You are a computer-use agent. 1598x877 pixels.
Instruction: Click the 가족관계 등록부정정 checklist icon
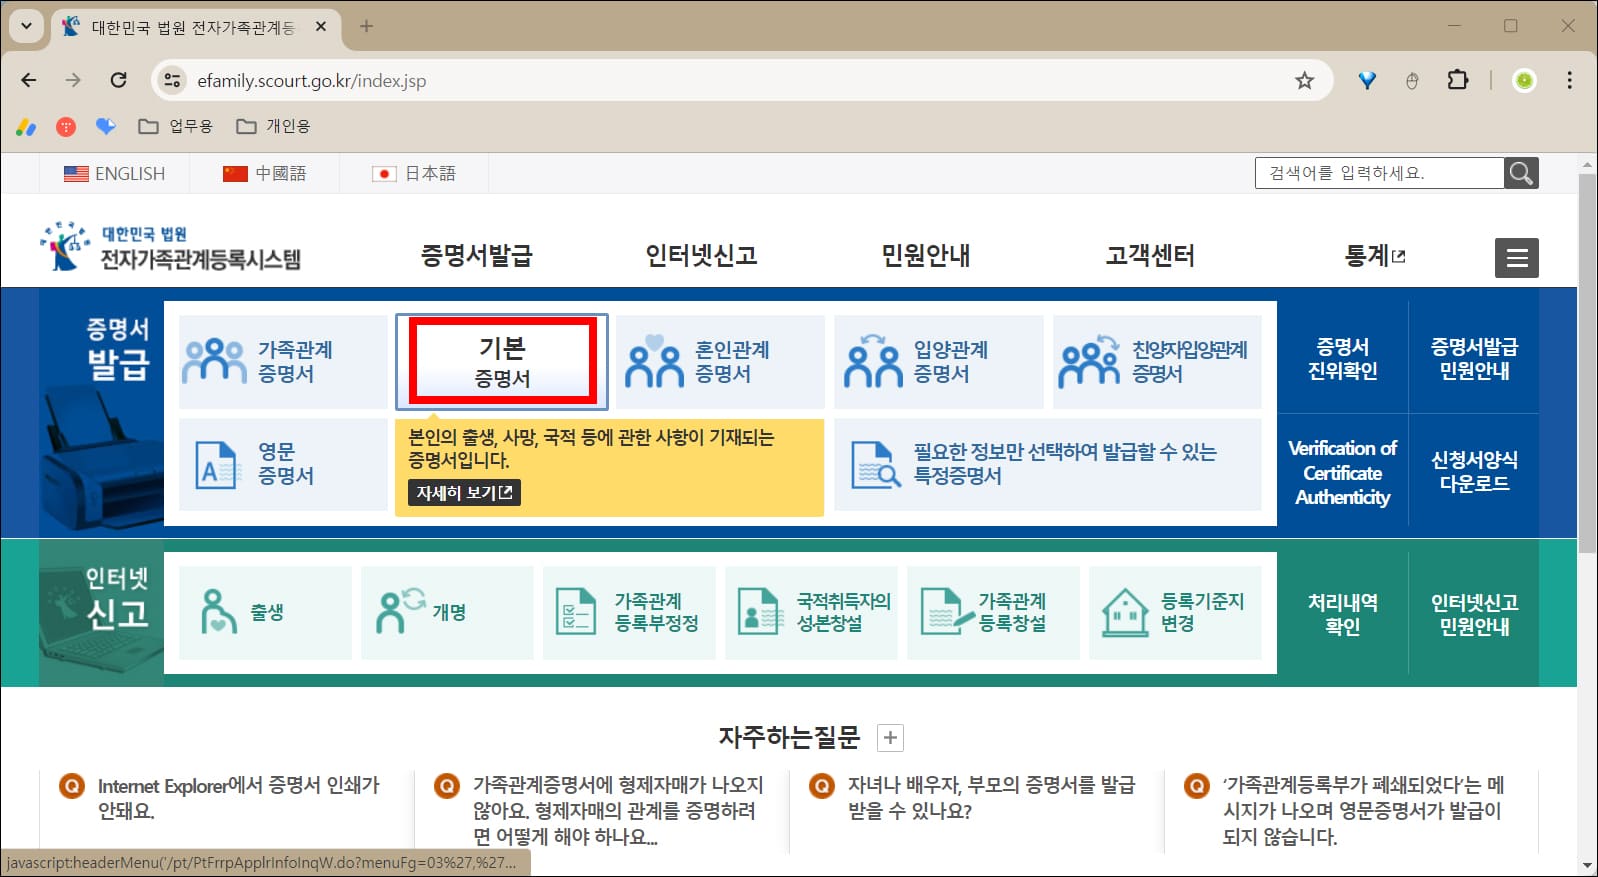tap(575, 611)
